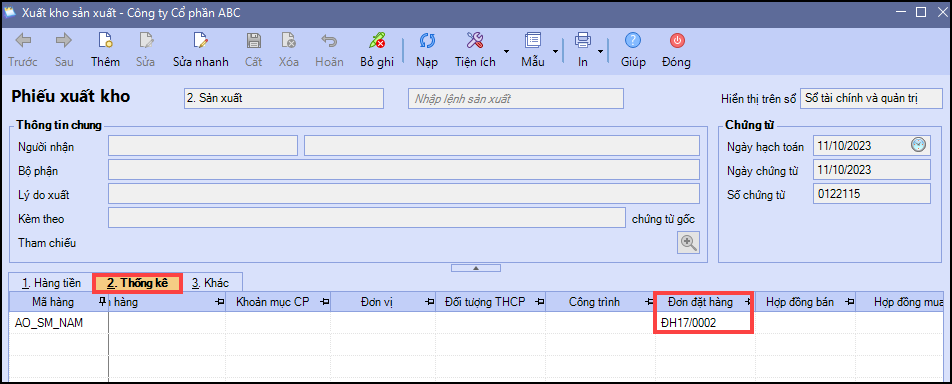Click pin icon on Đơn đặt hàng column
The width and height of the screenshot is (952, 384).
(x=747, y=302)
